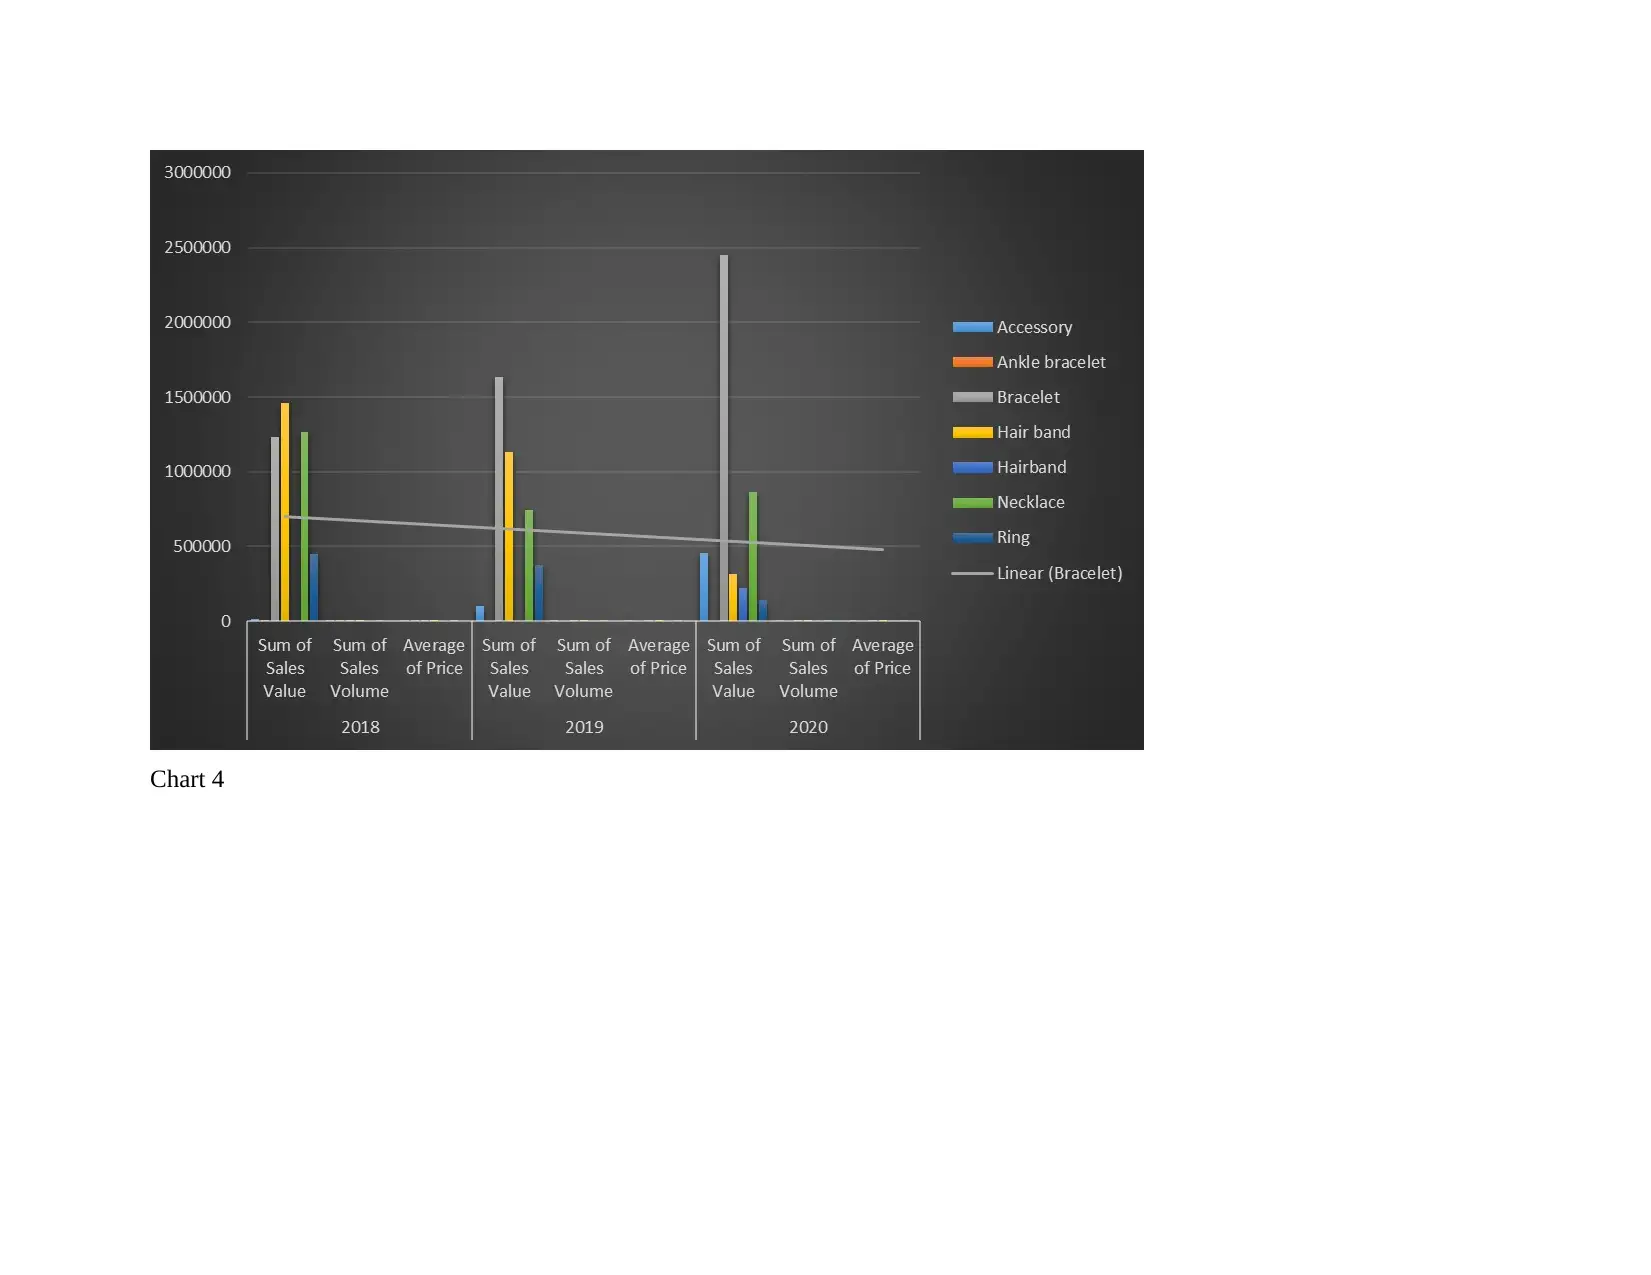Select the 2020 Hairband blue bar
The image size is (1651, 1275).
[x=743, y=605]
